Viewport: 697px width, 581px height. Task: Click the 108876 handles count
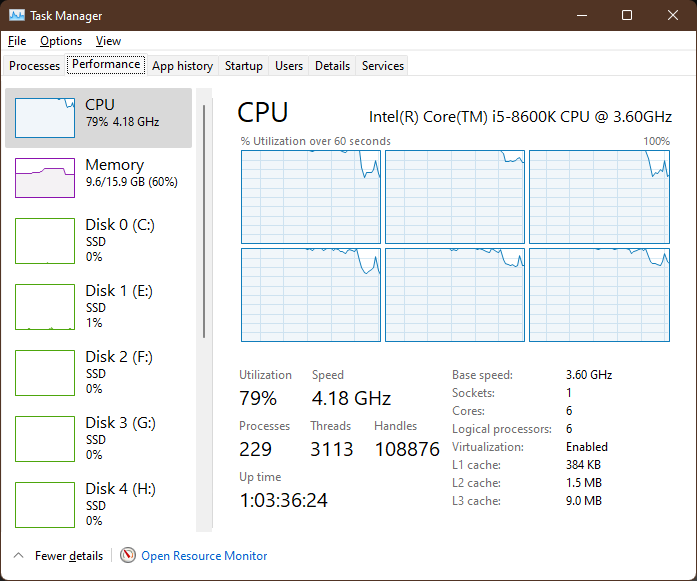[x=407, y=449]
